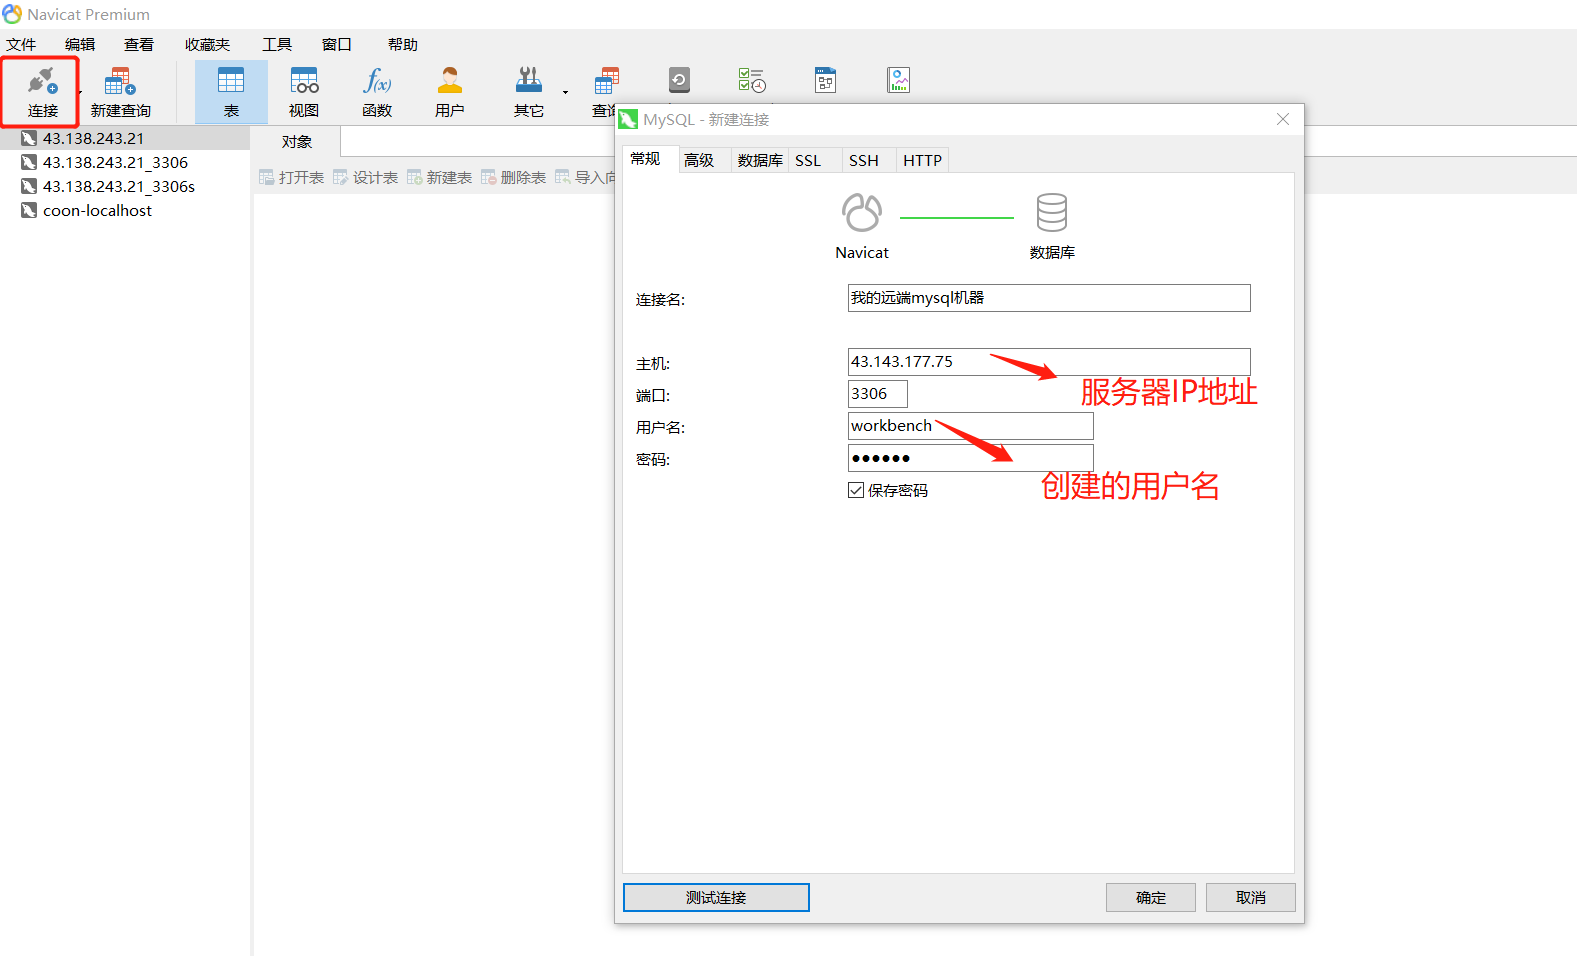The height and width of the screenshot is (956, 1577).
Task: Select connection 43.138.243.21_3306s
Action: [125, 186]
